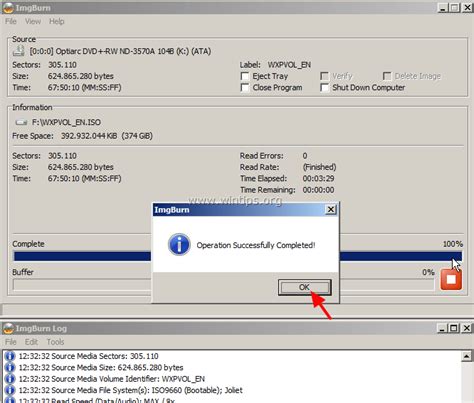
Task: Click the 100% complete percentage label
Action: pyautogui.click(x=453, y=244)
